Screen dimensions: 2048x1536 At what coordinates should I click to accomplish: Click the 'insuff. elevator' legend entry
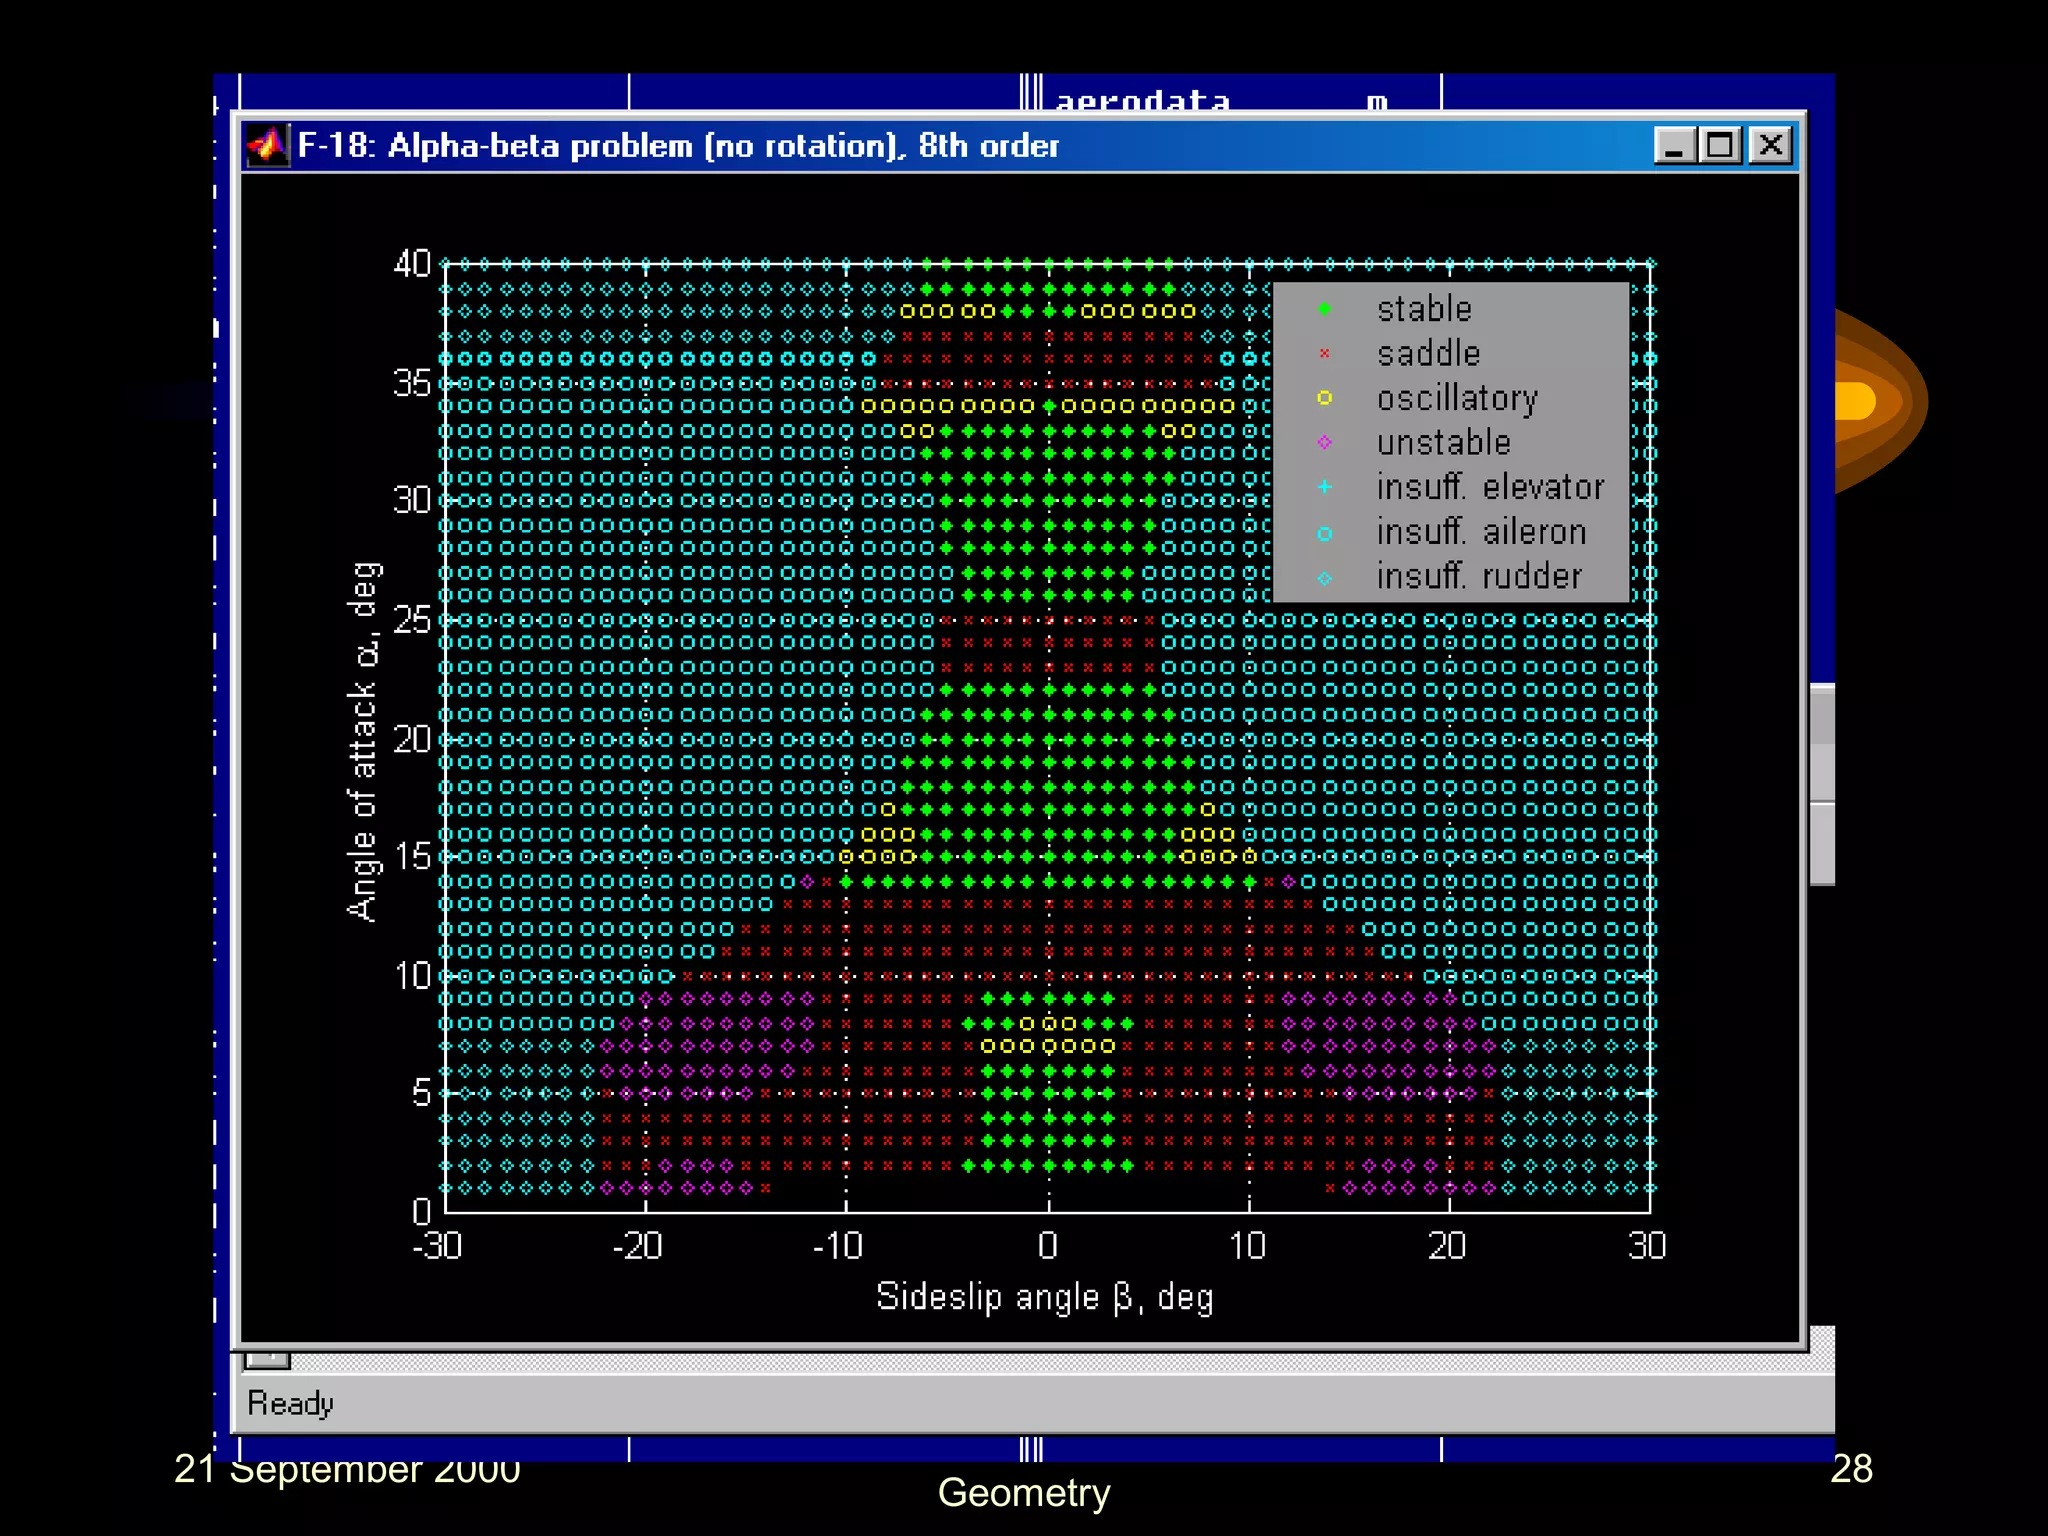[1490, 487]
